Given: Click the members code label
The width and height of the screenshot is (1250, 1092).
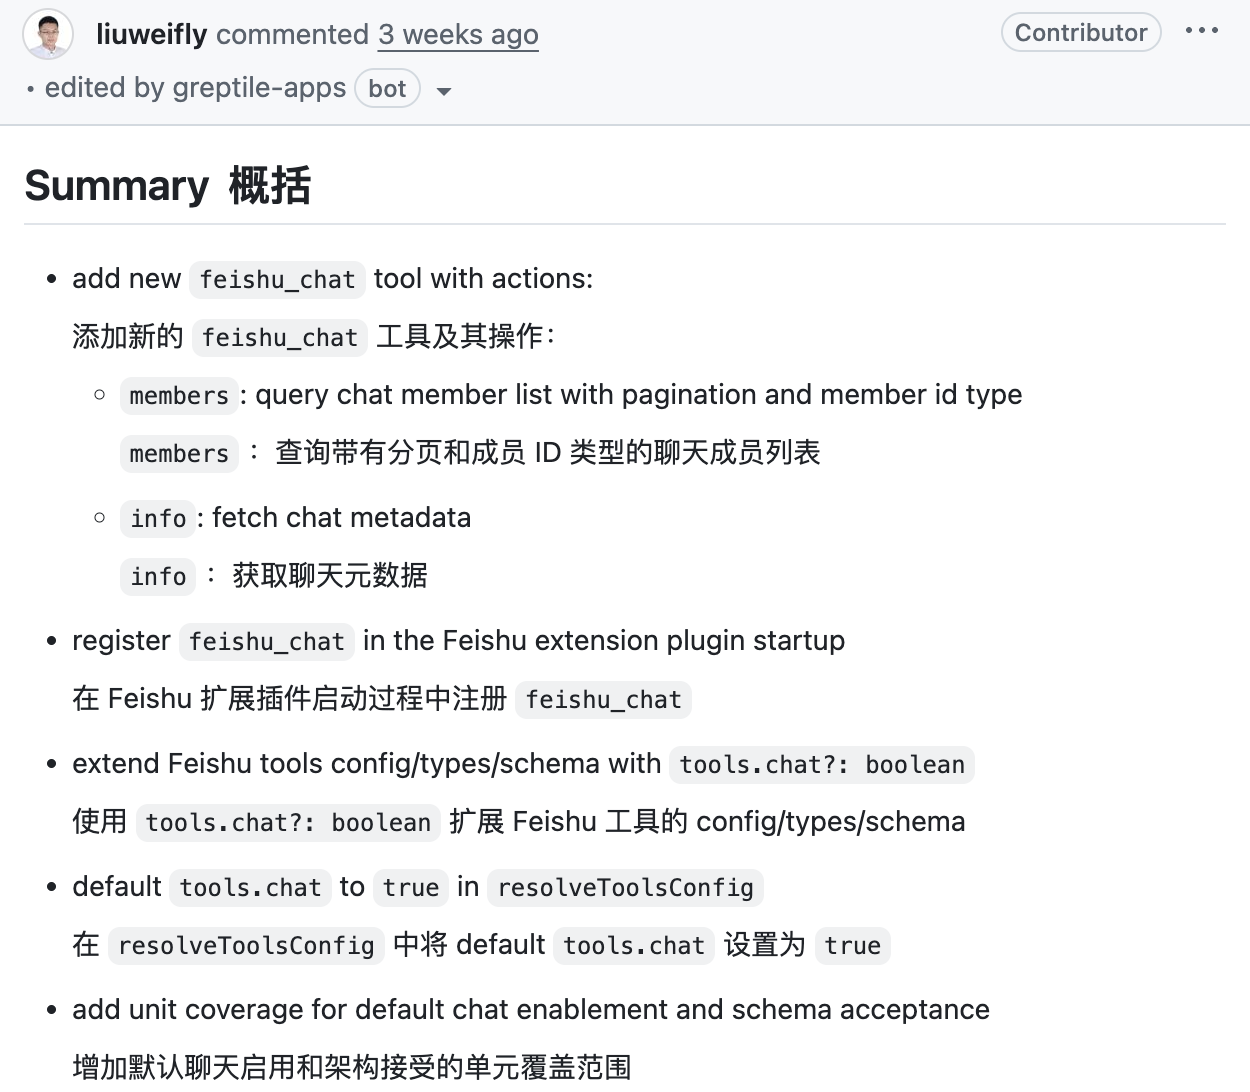Looking at the screenshot, I should [x=178, y=396].
